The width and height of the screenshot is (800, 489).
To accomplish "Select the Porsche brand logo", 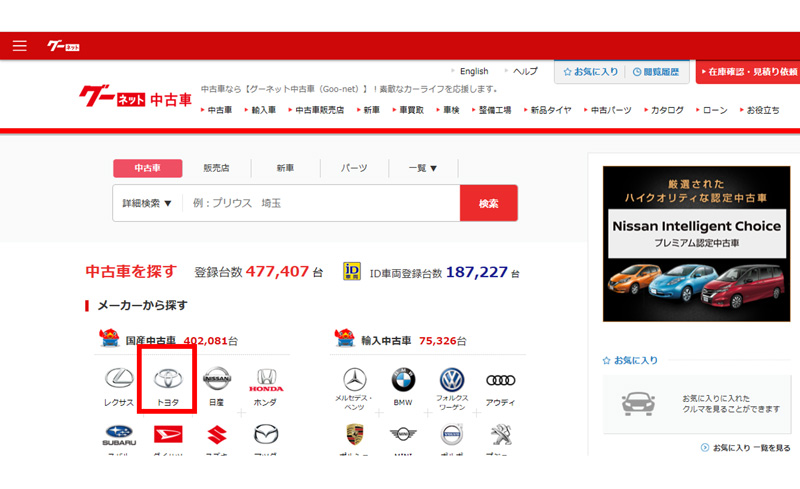I will click(x=354, y=434).
